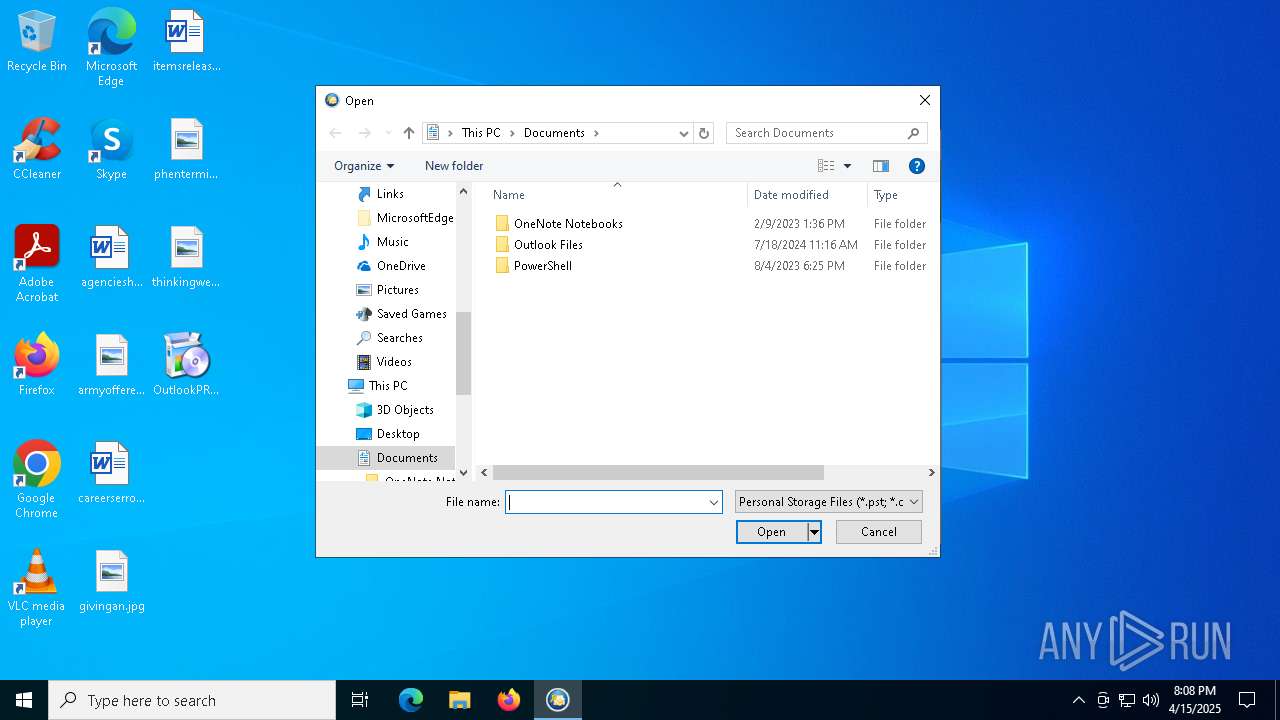Screen dimensions: 1280x720
Task: Select MicrosoftEdge in the navigation pane
Action: (415, 218)
